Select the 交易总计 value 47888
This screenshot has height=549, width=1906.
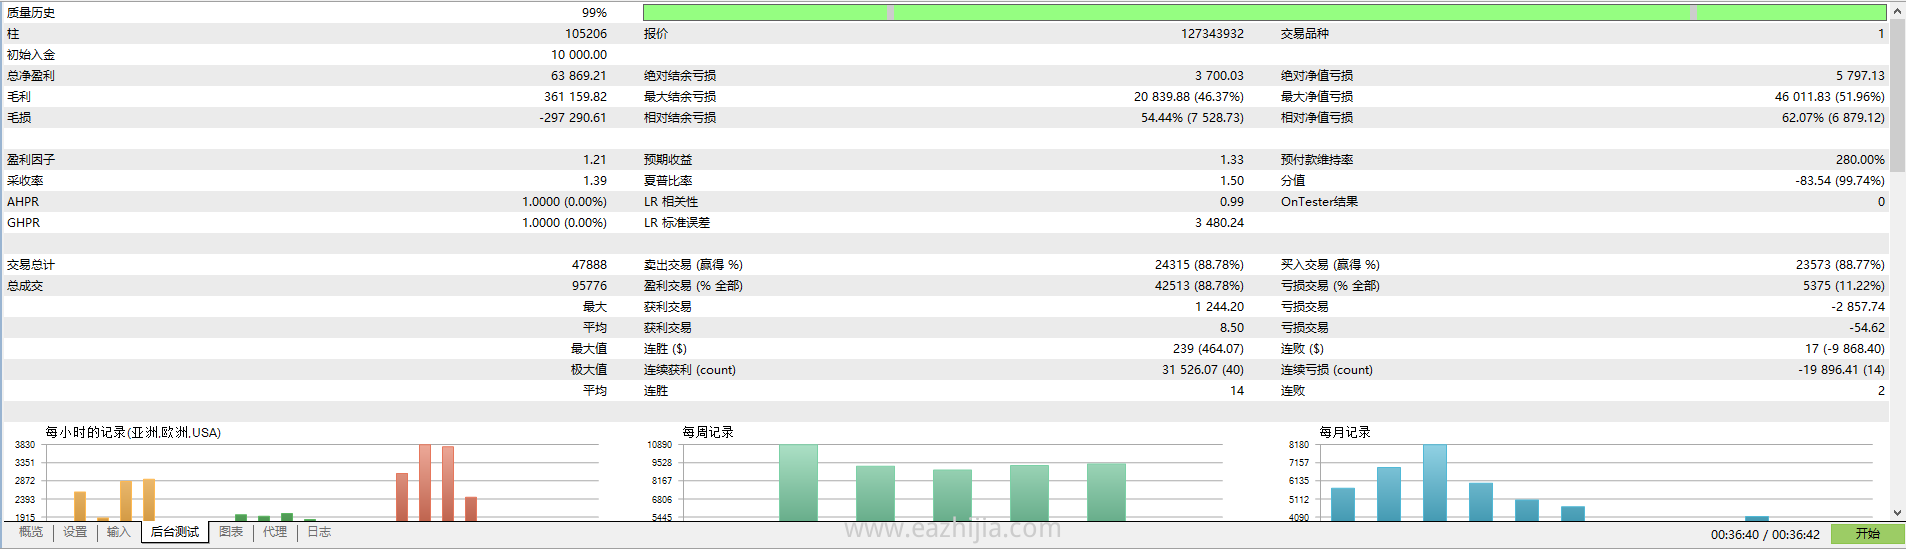[589, 265]
